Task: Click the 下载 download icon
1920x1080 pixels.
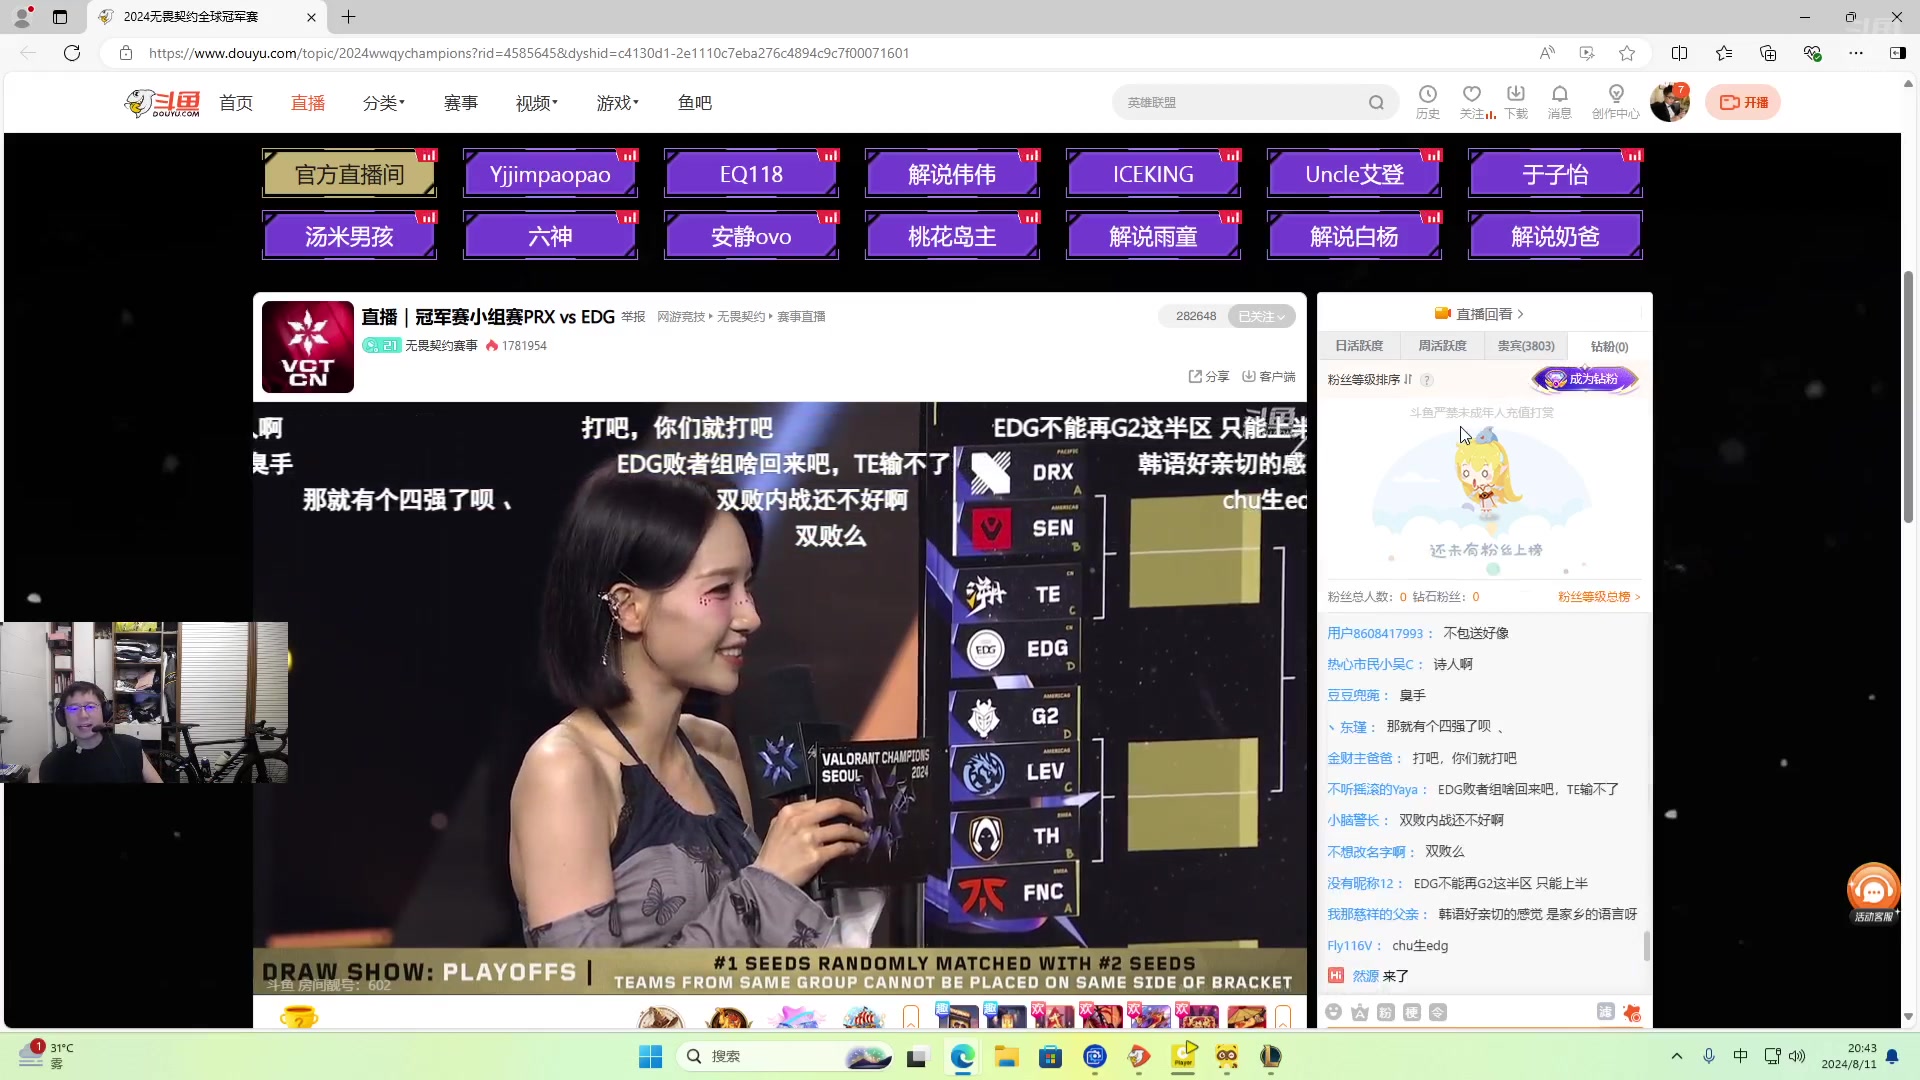Action: (x=1516, y=101)
